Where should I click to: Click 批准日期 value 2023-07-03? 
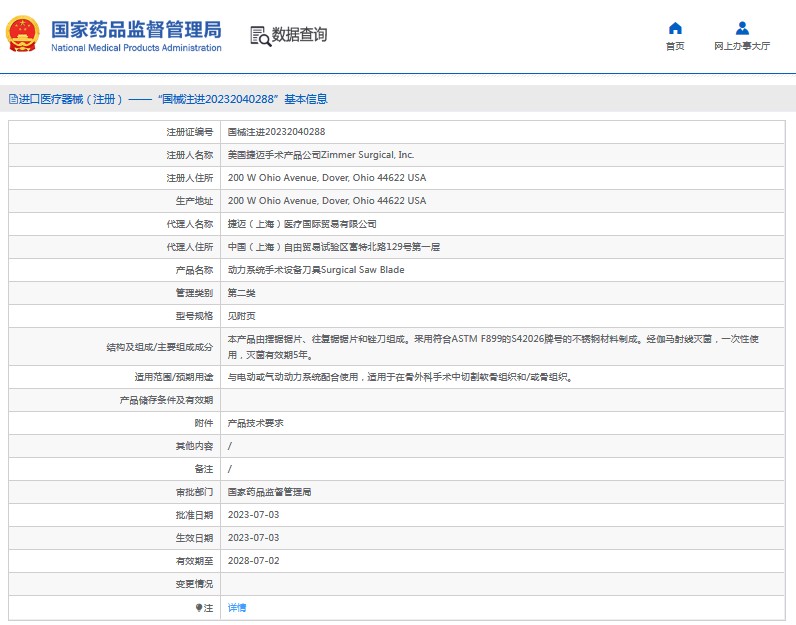253,515
